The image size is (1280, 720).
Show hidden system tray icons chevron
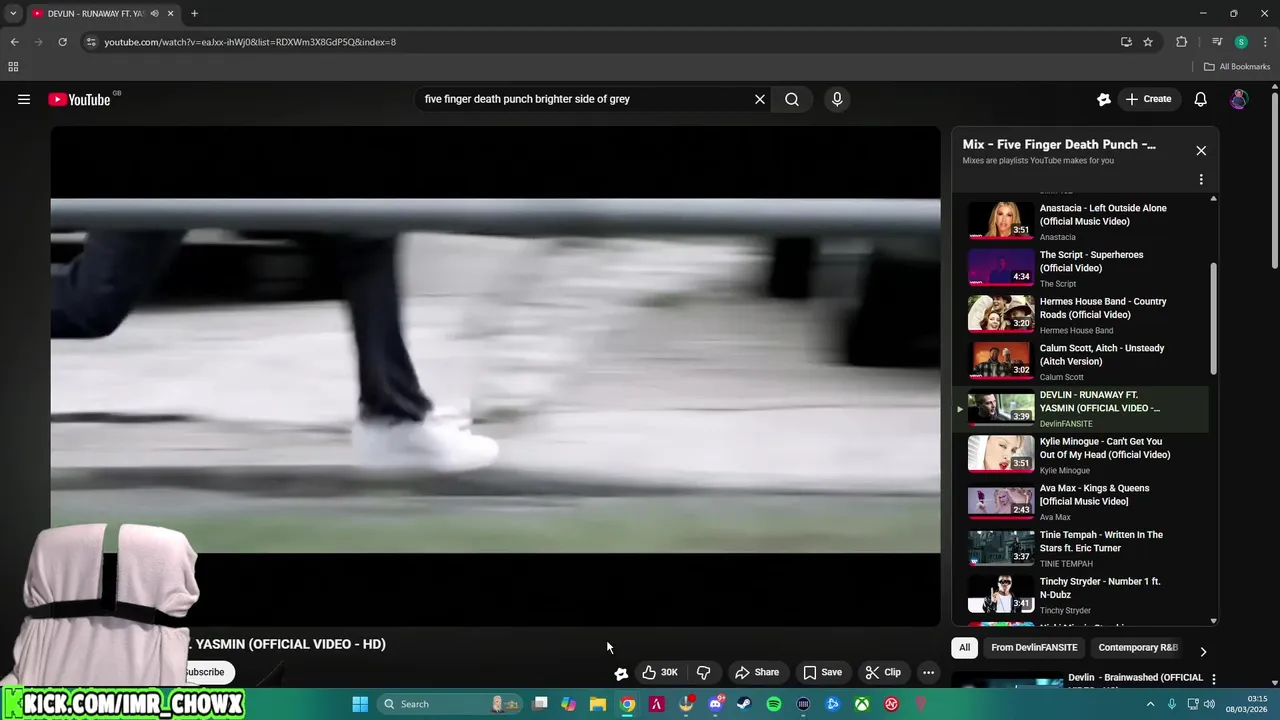point(1150,704)
